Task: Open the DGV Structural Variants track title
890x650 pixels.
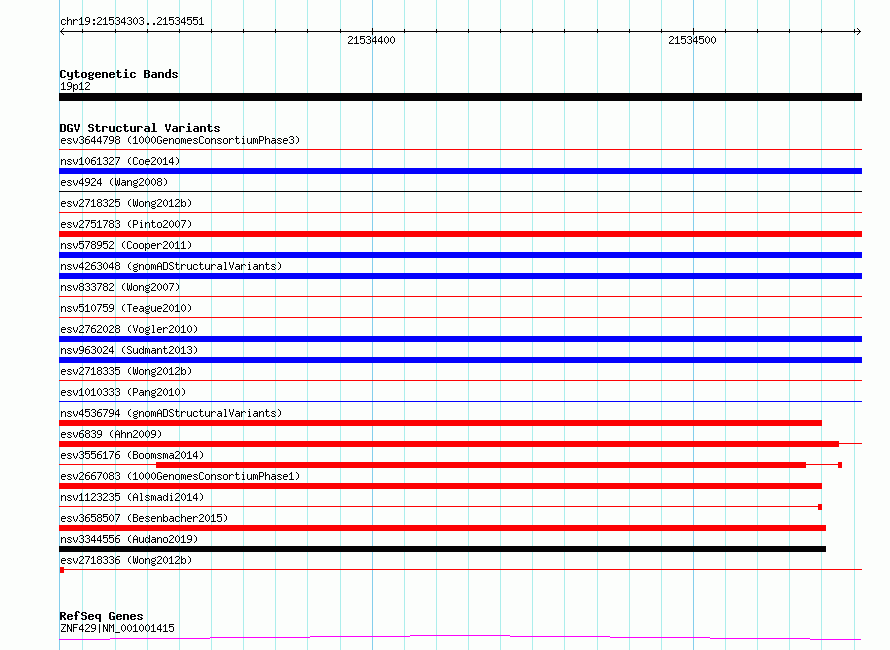Action: pyautogui.click(x=140, y=128)
